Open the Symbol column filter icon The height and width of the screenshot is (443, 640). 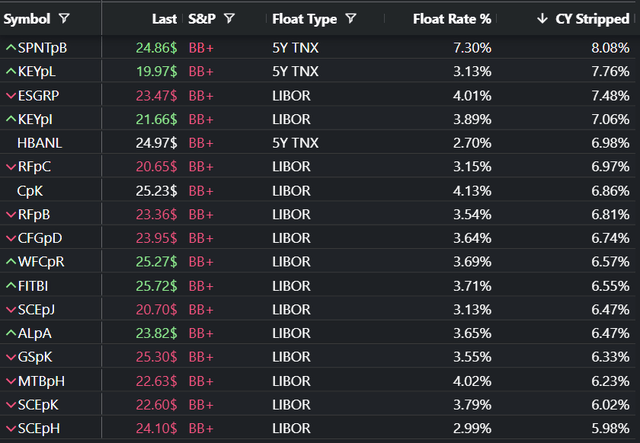pyautogui.click(x=64, y=18)
